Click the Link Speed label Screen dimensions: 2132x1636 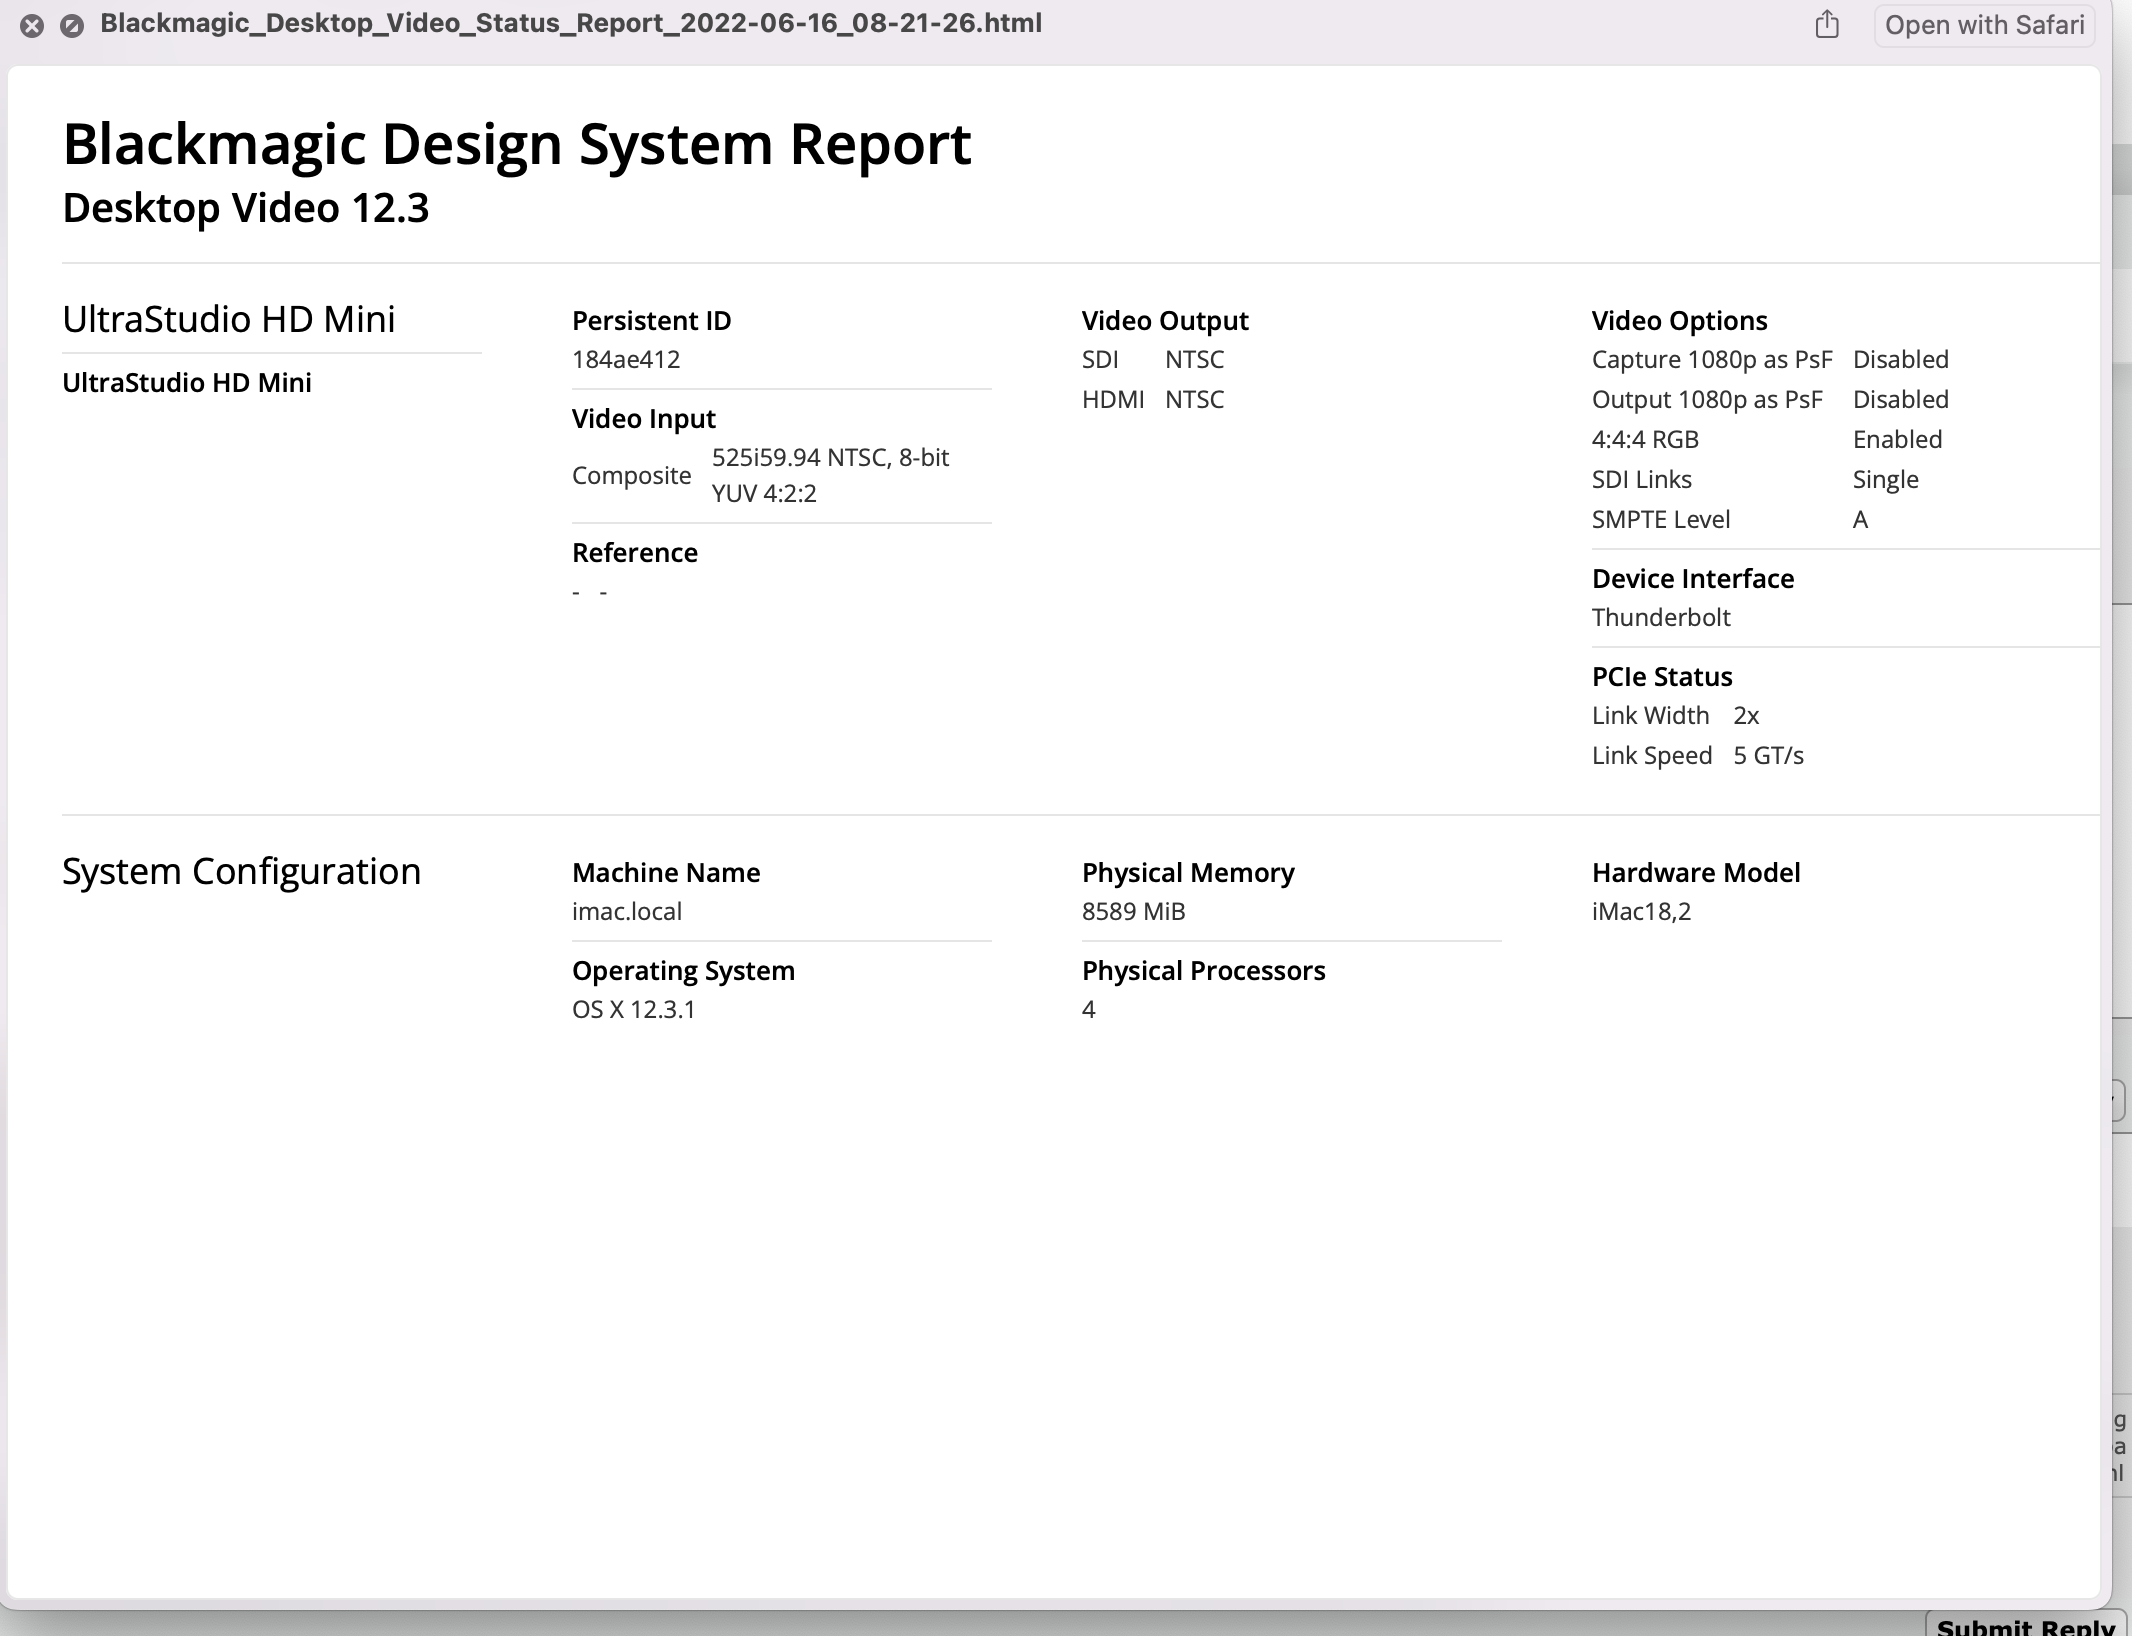click(x=1652, y=756)
